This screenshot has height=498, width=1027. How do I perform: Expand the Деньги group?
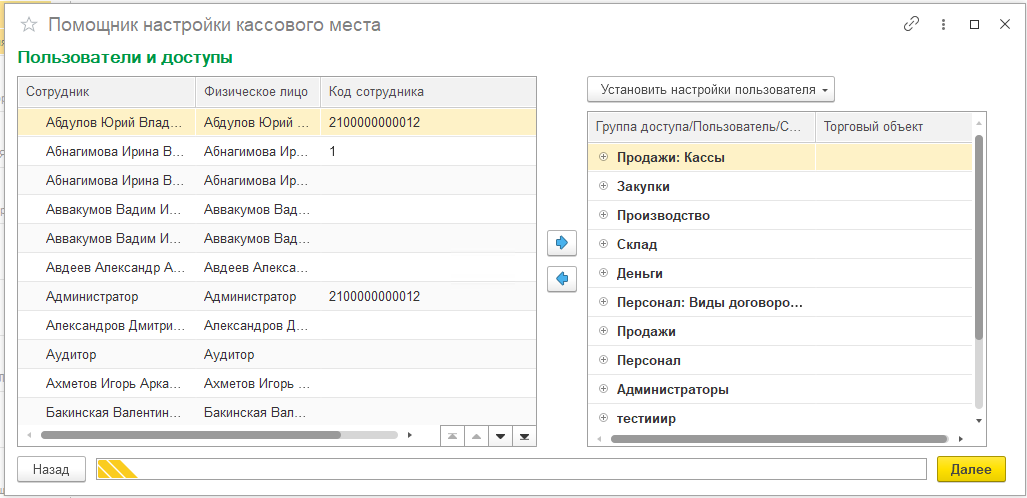[603, 273]
